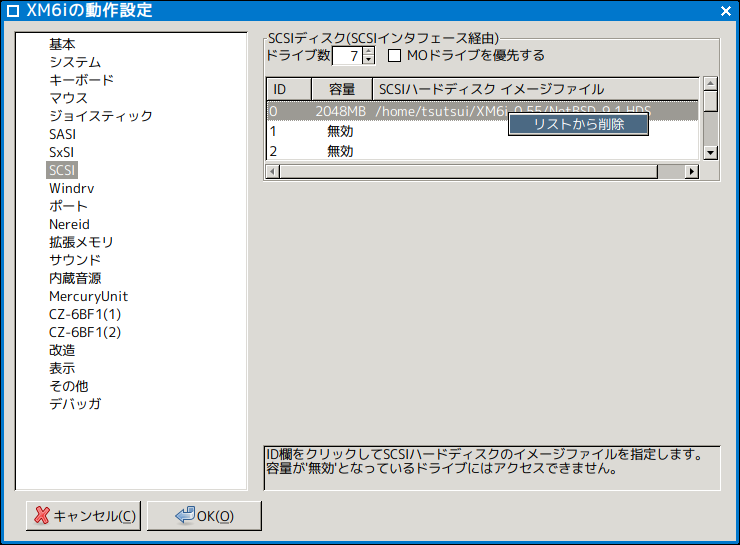Increase drive count with up arrow
740x545 pixels.
pyautogui.click(x=369, y=51)
